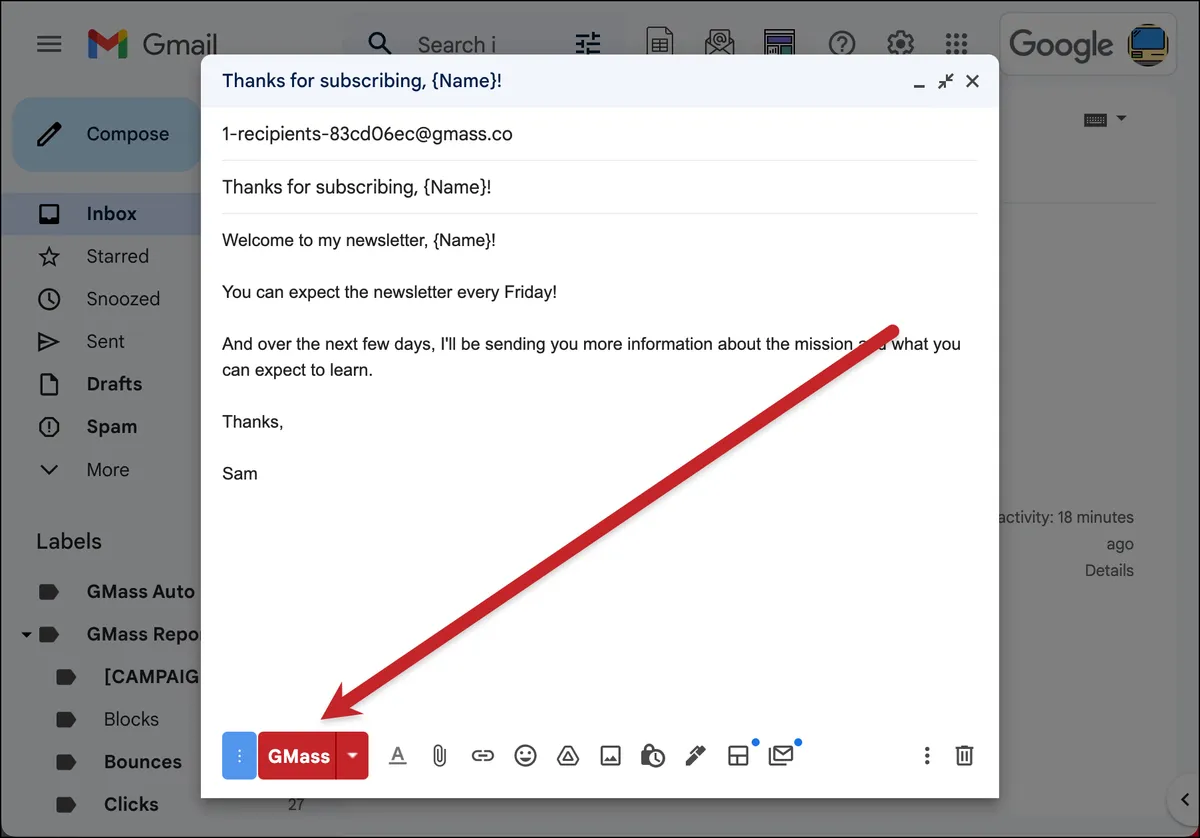Click the blue three-dot button beside GMass

pyautogui.click(x=239, y=756)
